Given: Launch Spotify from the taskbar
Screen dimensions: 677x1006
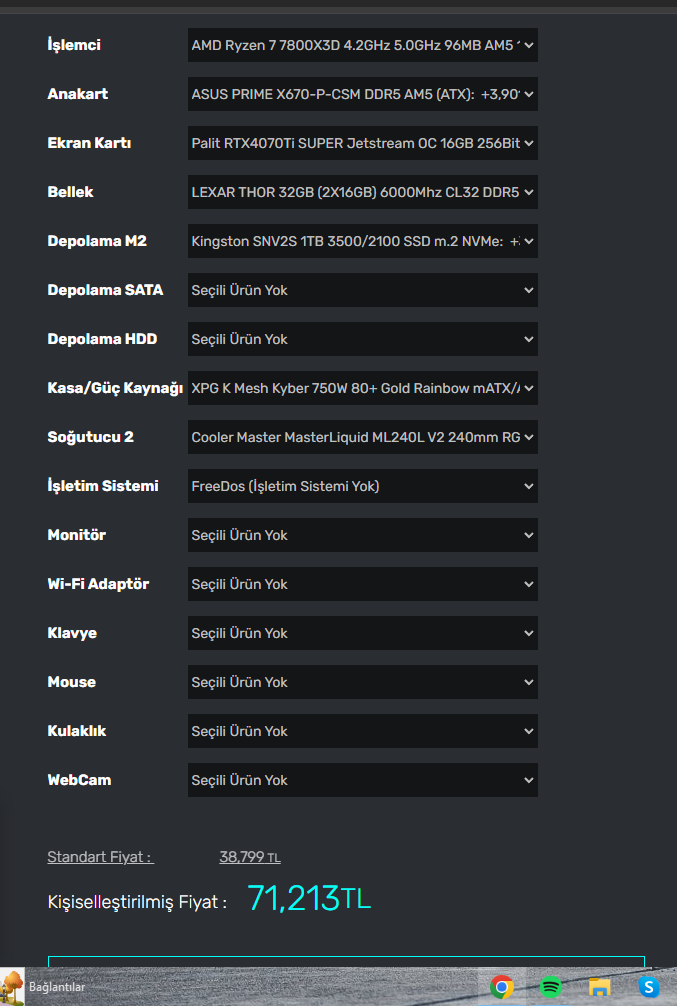Looking at the screenshot, I should pos(550,987).
